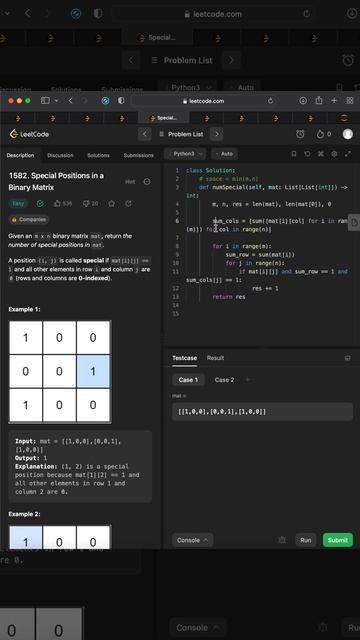Switch to the Discussion tab
This screenshot has height=640, width=360.
click(60, 155)
